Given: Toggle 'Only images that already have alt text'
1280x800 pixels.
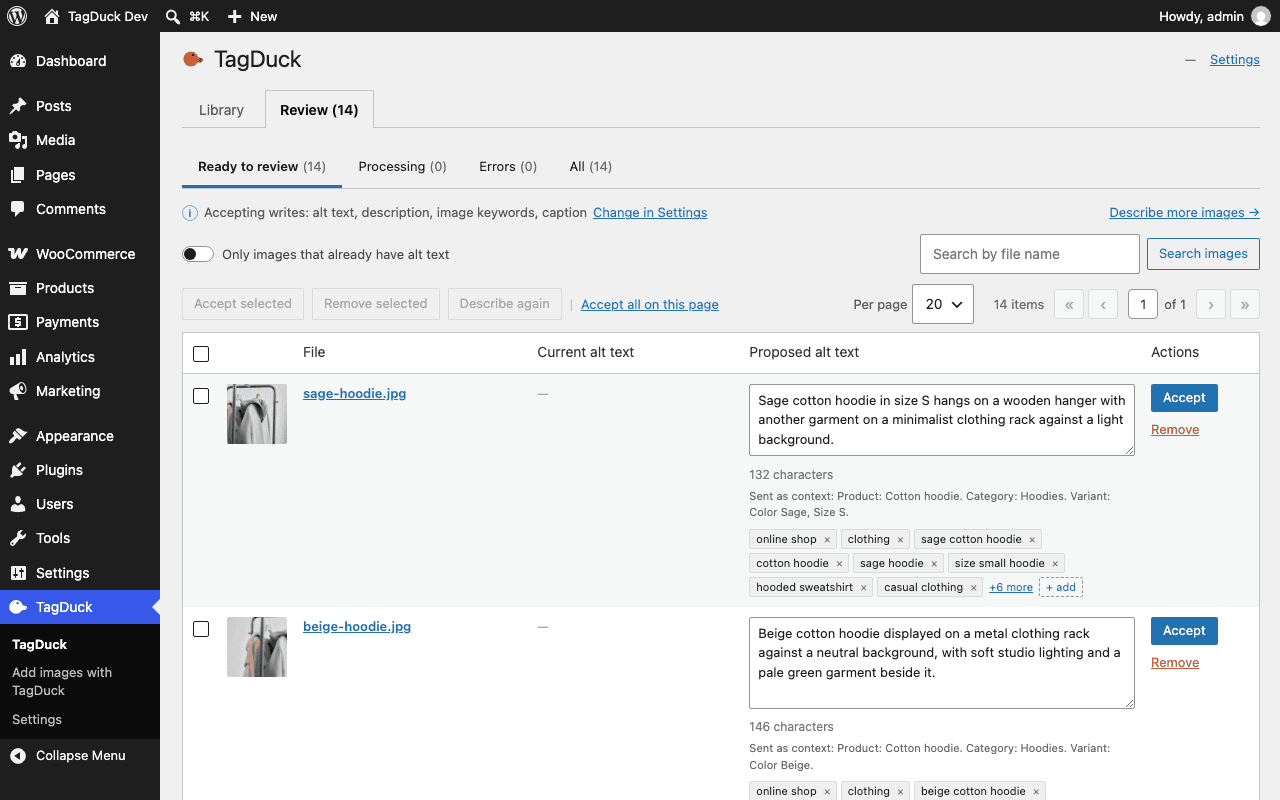Looking at the screenshot, I should (198, 254).
